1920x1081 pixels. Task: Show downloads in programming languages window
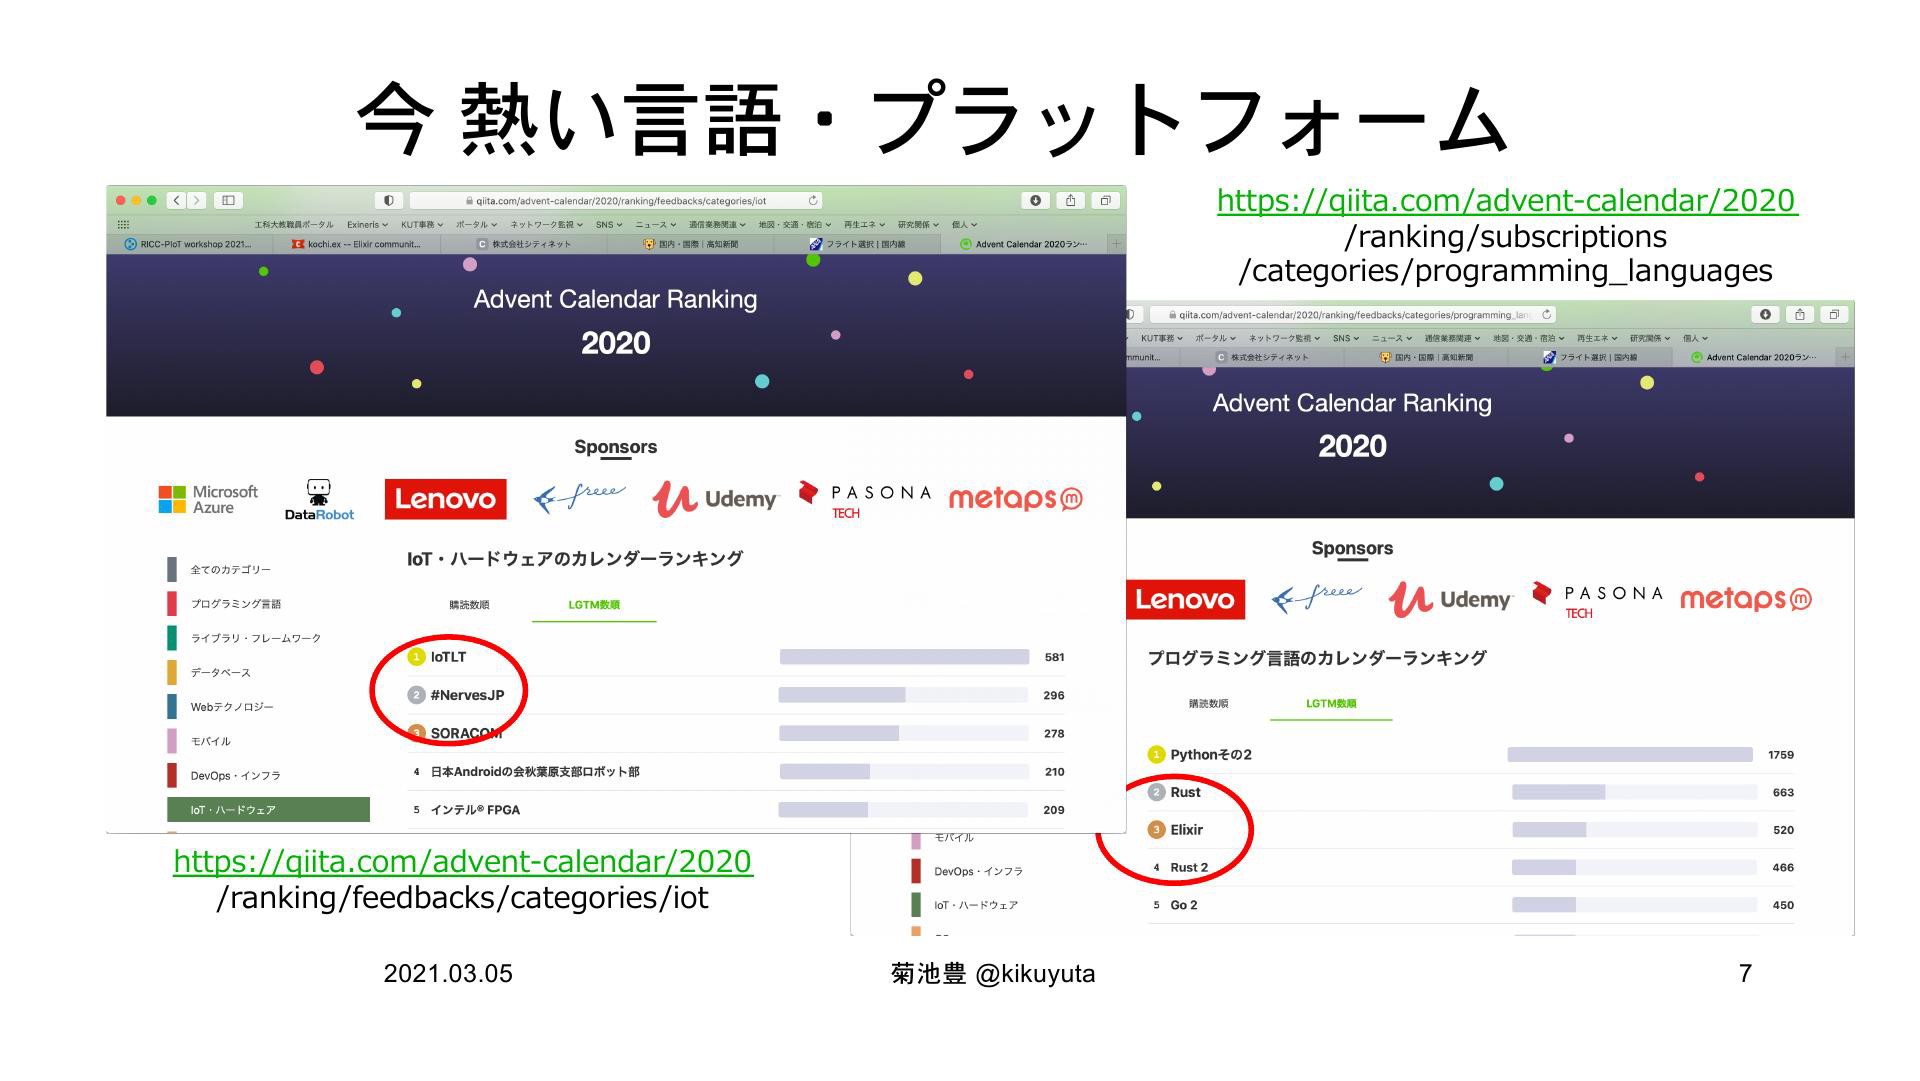point(1765,314)
